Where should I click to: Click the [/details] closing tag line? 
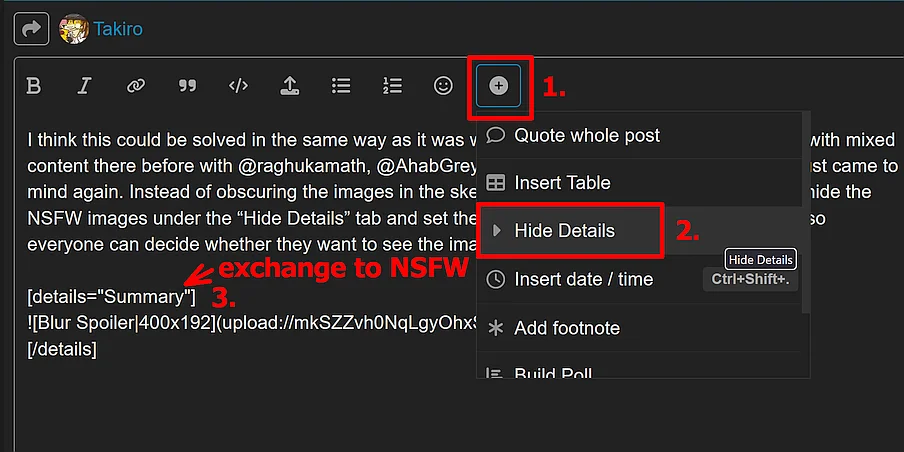click(x=62, y=349)
